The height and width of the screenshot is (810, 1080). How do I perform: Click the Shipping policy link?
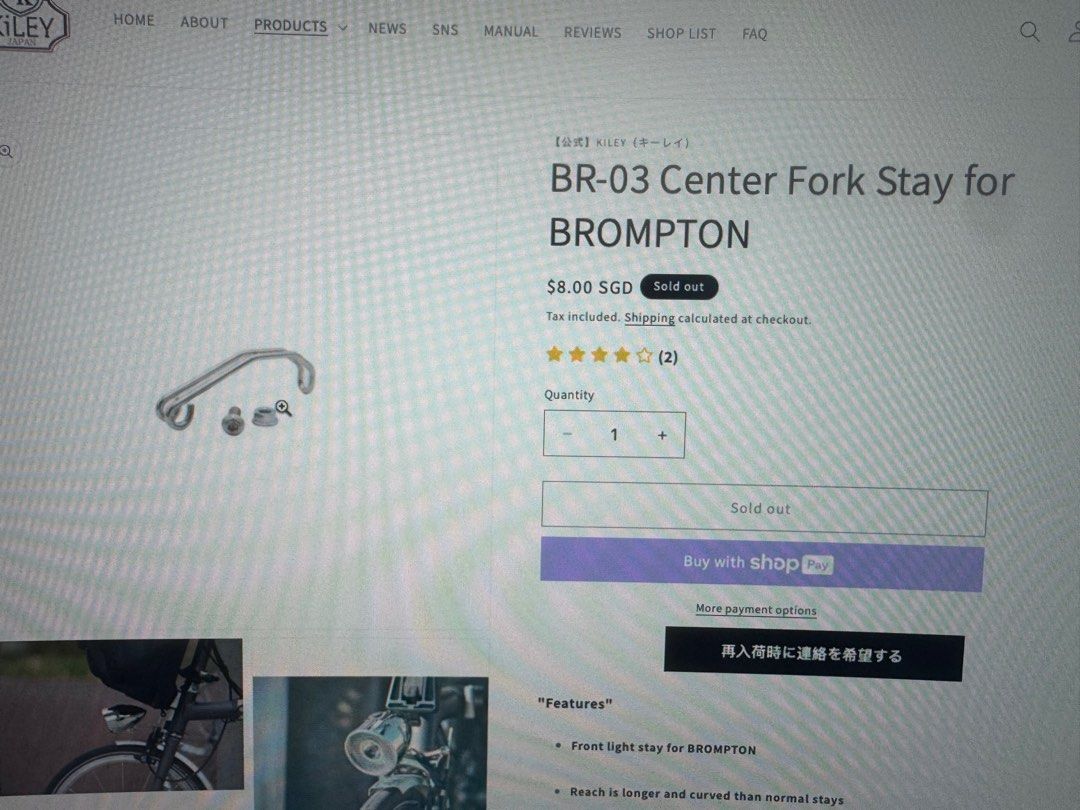(x=649, y=318)
